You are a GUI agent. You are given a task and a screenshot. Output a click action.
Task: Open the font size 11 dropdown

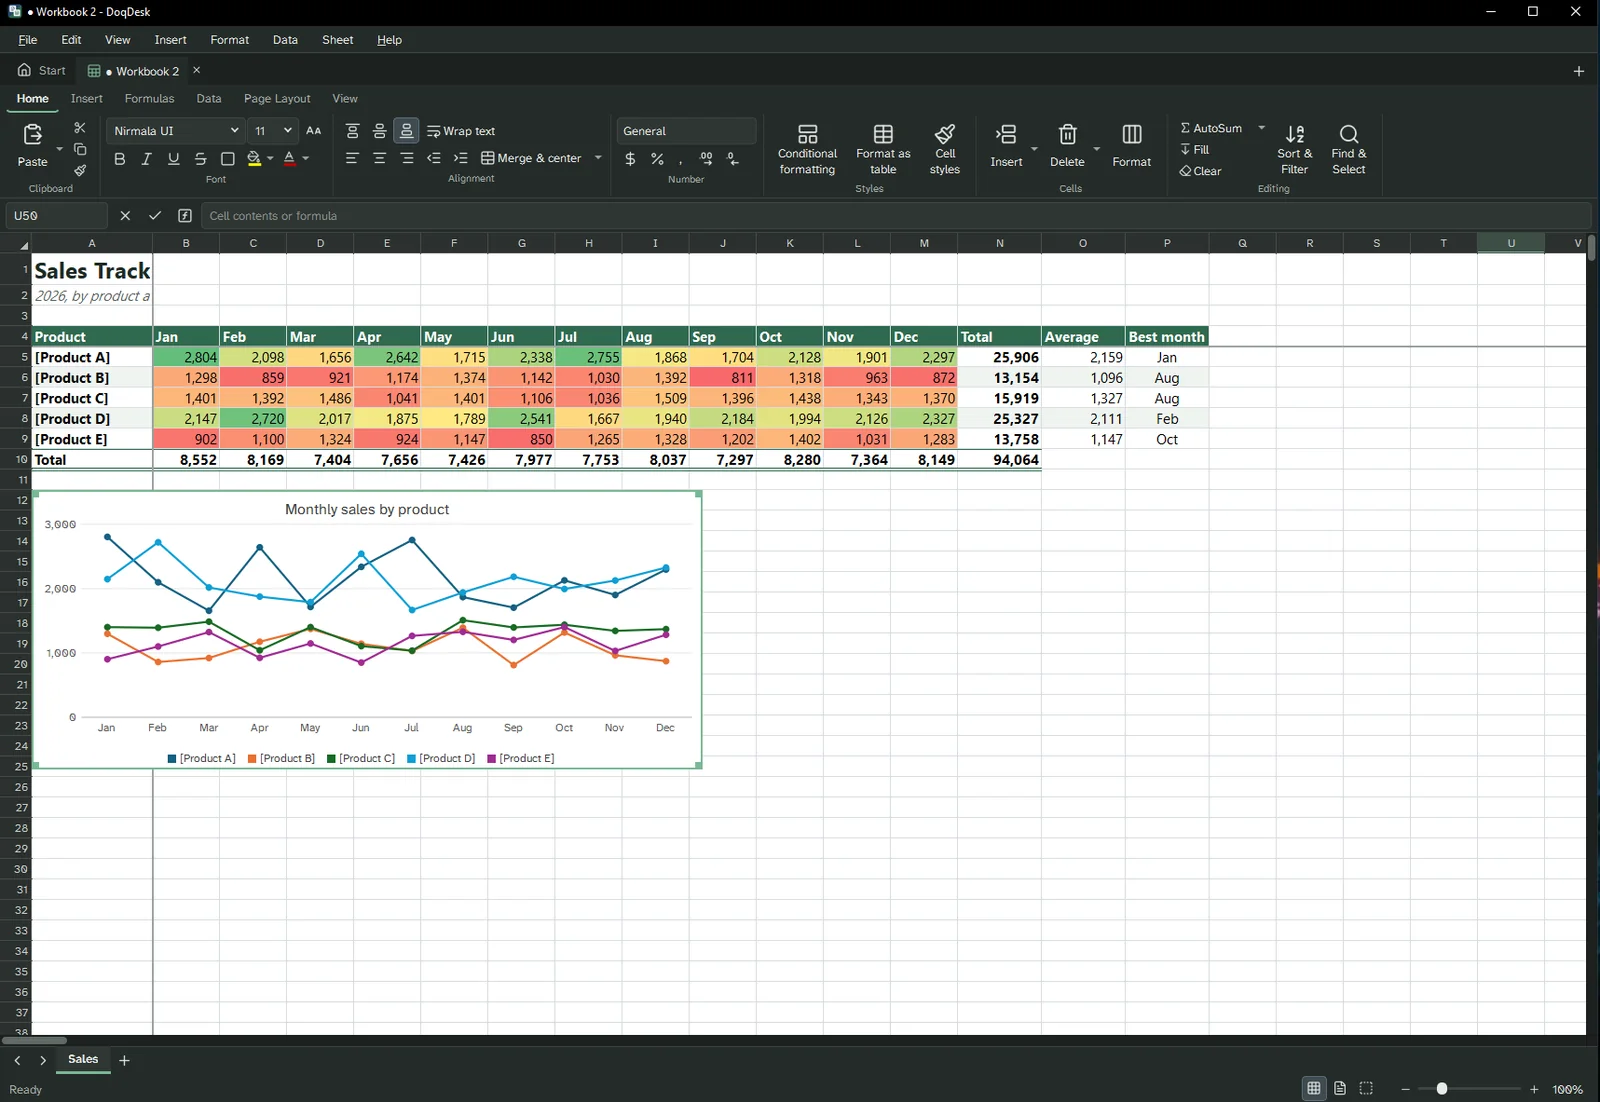273,131
